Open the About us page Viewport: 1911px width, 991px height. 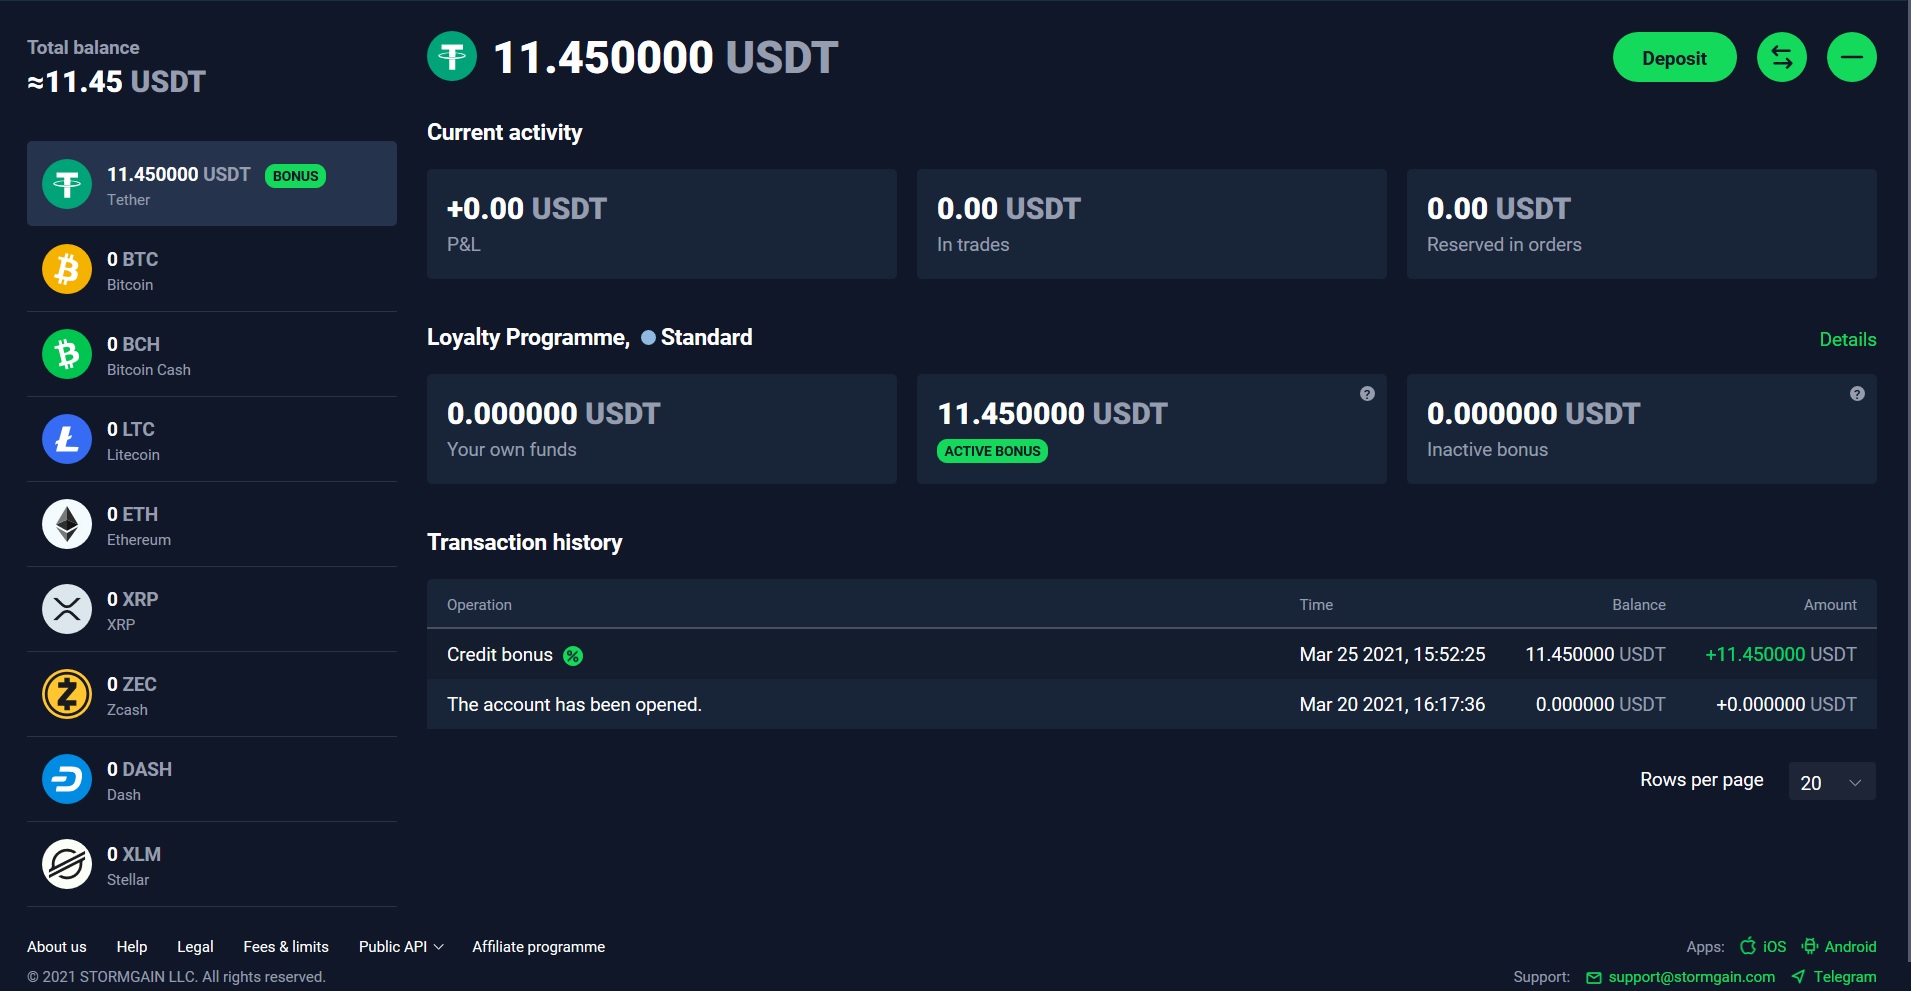57,946
